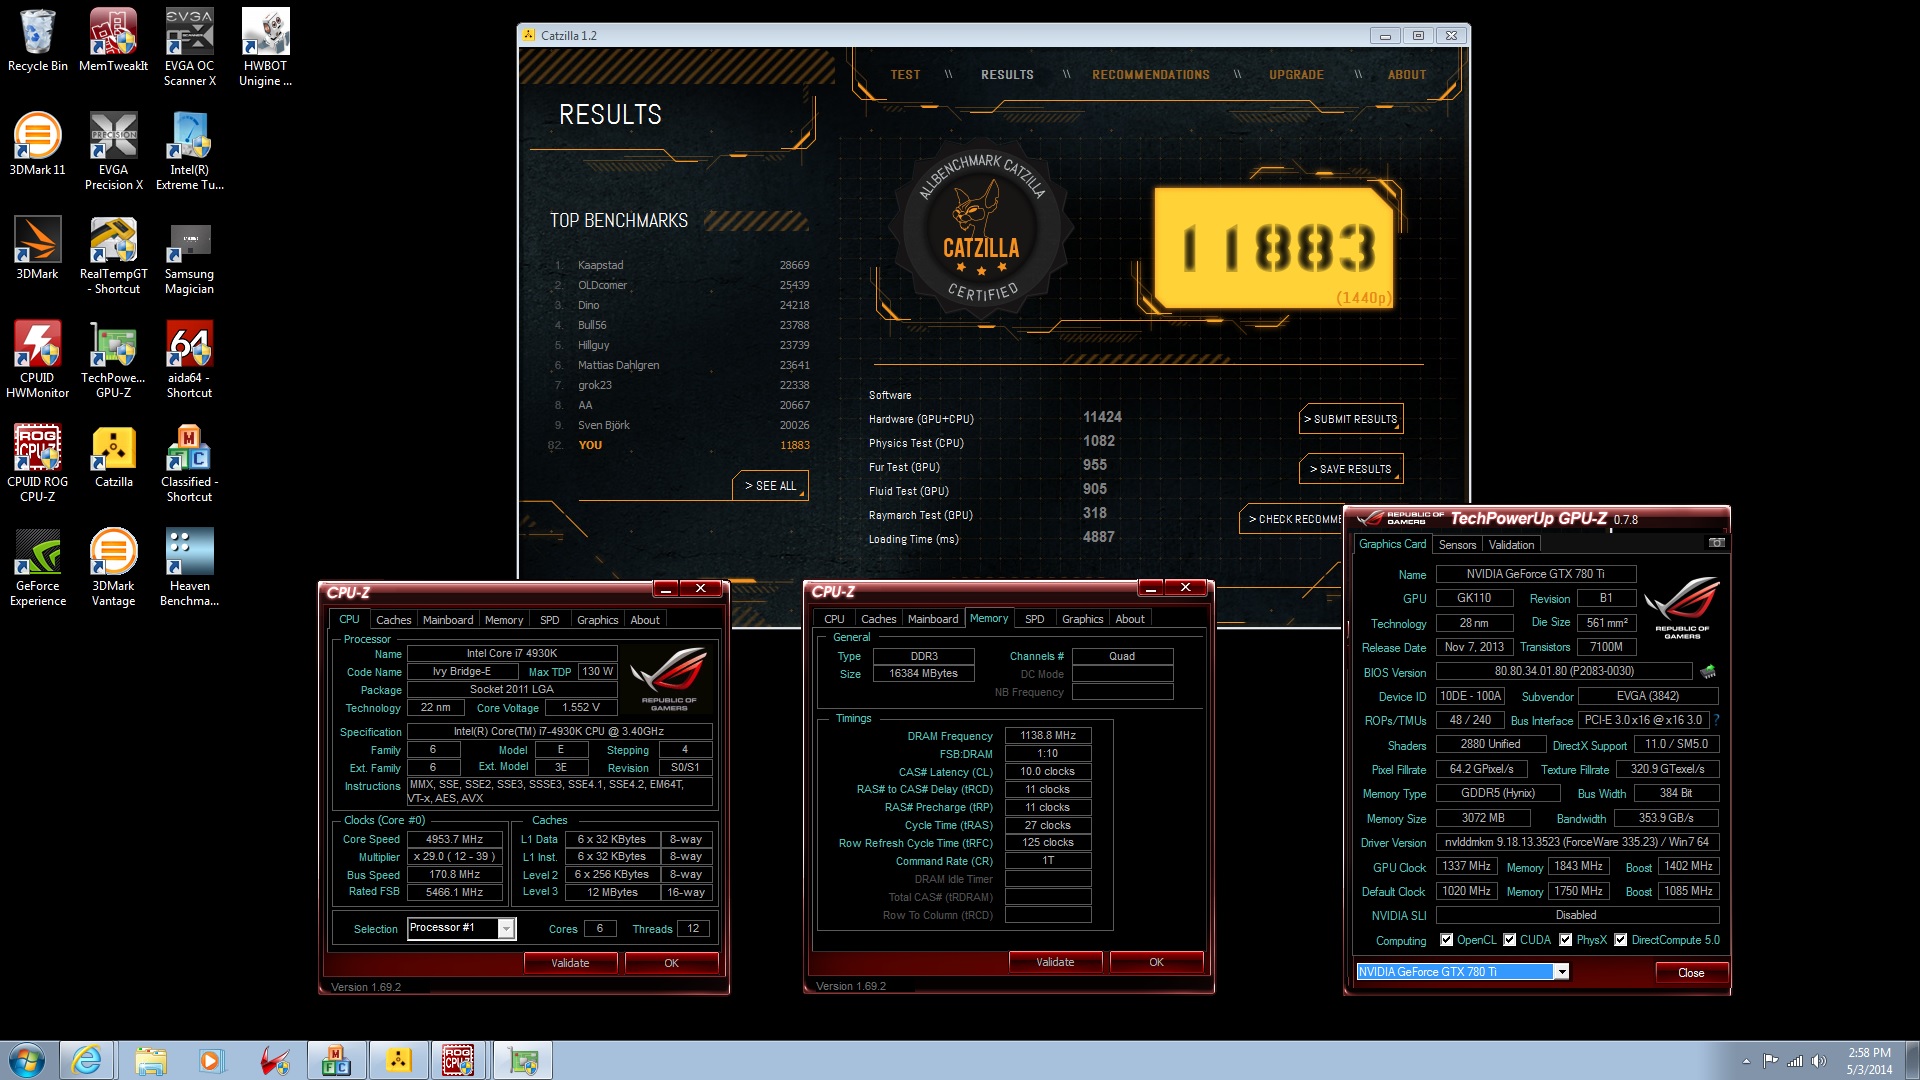
Task: Open SPD tab in right CPU-Z window
Action: click(1034, 619)
